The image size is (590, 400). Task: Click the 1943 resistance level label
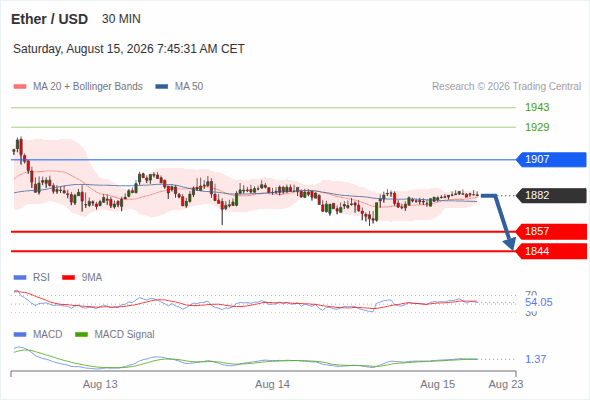[x=537, y=108]
